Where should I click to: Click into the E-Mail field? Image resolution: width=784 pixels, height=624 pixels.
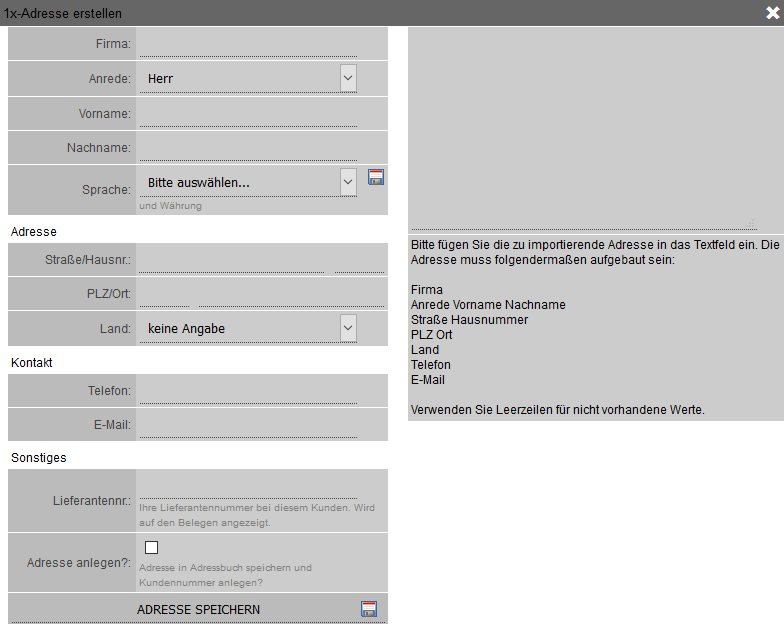(248, 426)
